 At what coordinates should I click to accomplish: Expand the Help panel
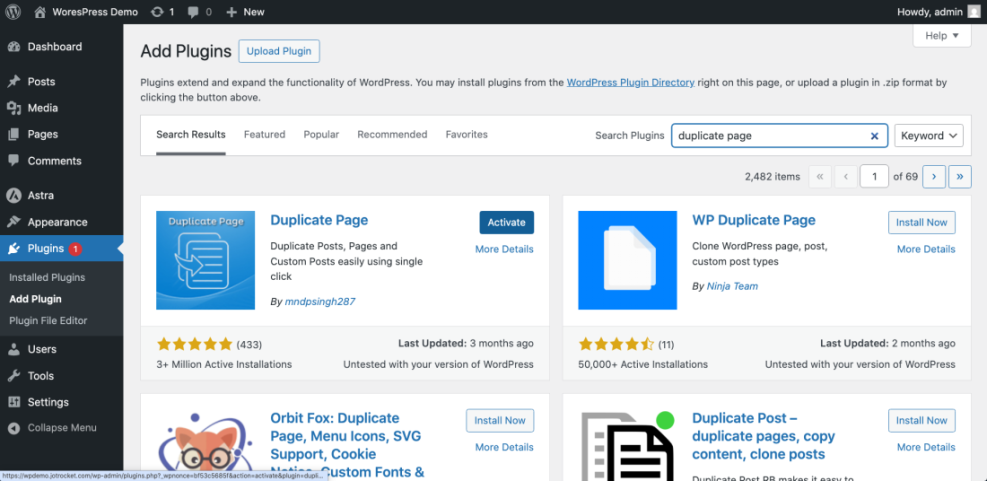942,36
